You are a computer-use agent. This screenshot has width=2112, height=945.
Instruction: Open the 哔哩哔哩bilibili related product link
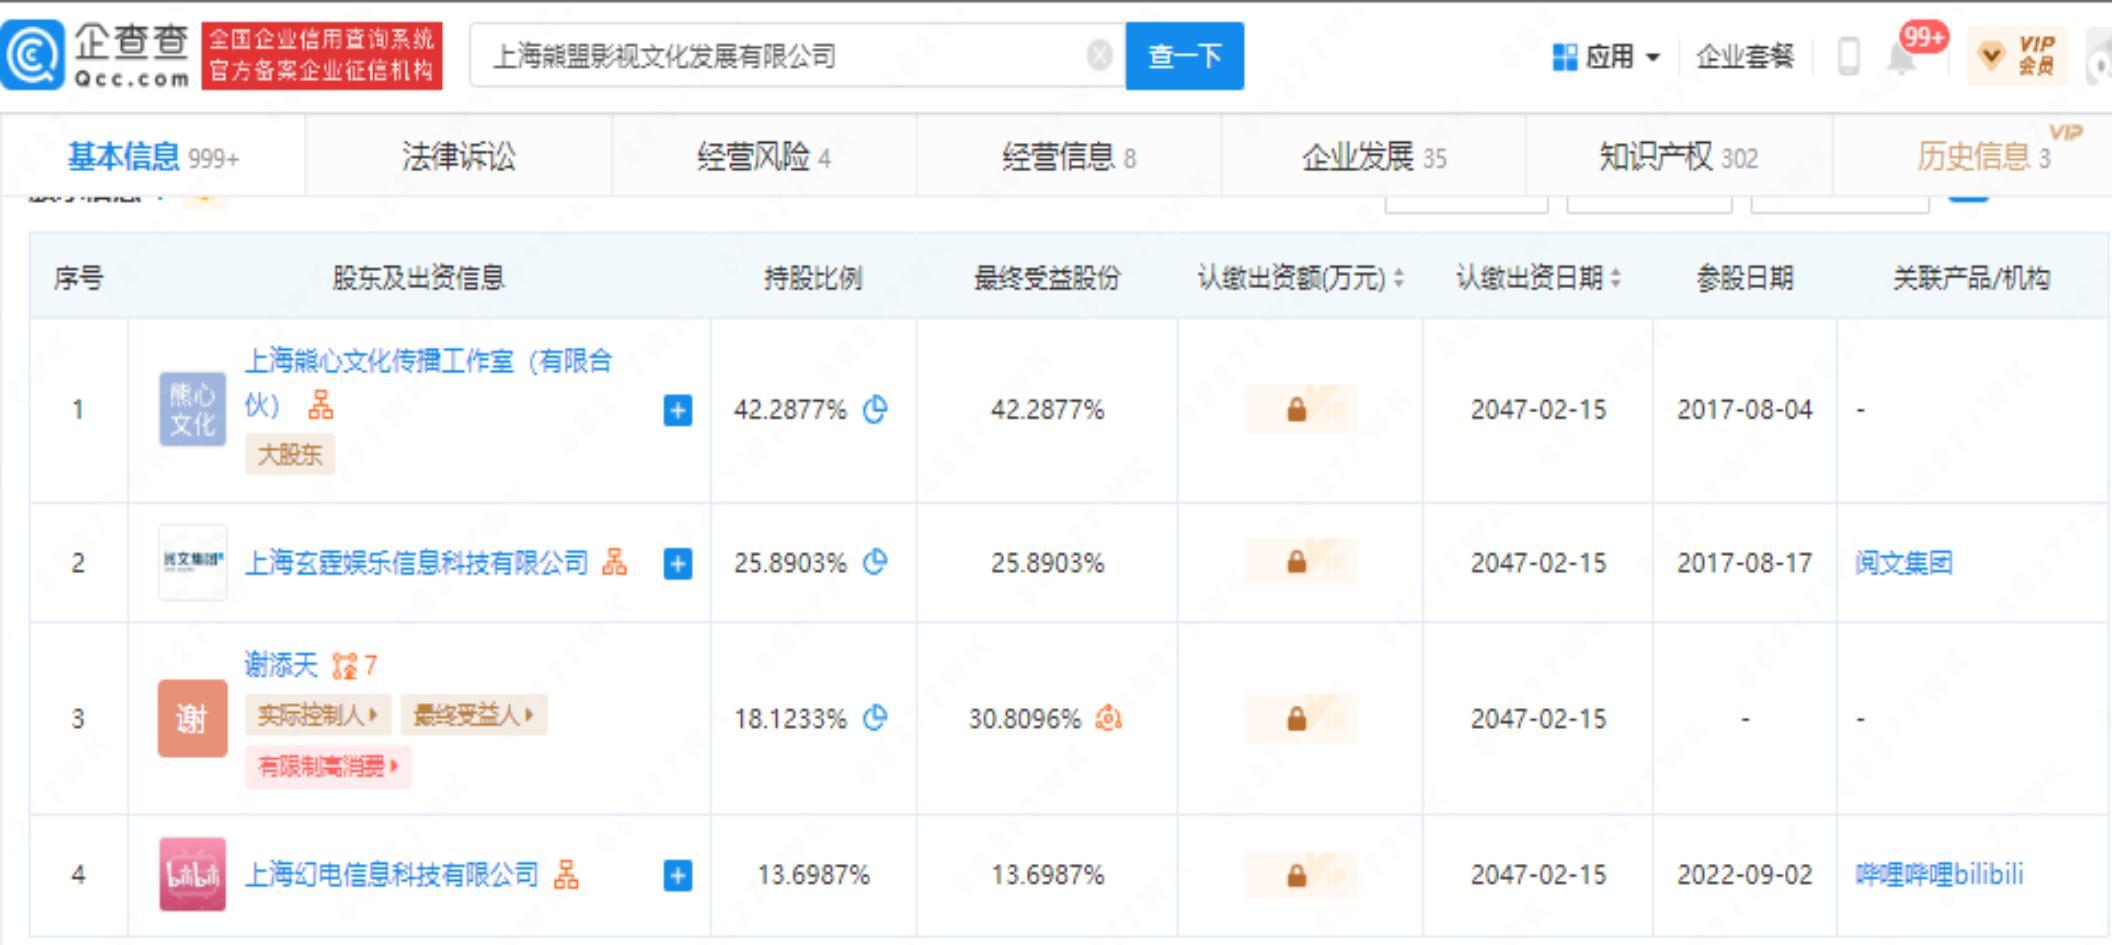click(x=1938, y=875)
